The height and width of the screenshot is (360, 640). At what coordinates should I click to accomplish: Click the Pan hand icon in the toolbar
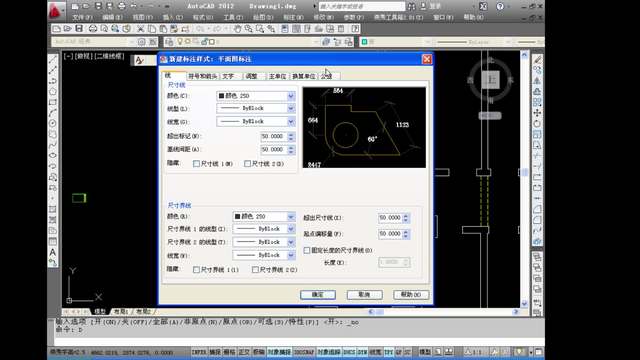click(x=238, y=29)
